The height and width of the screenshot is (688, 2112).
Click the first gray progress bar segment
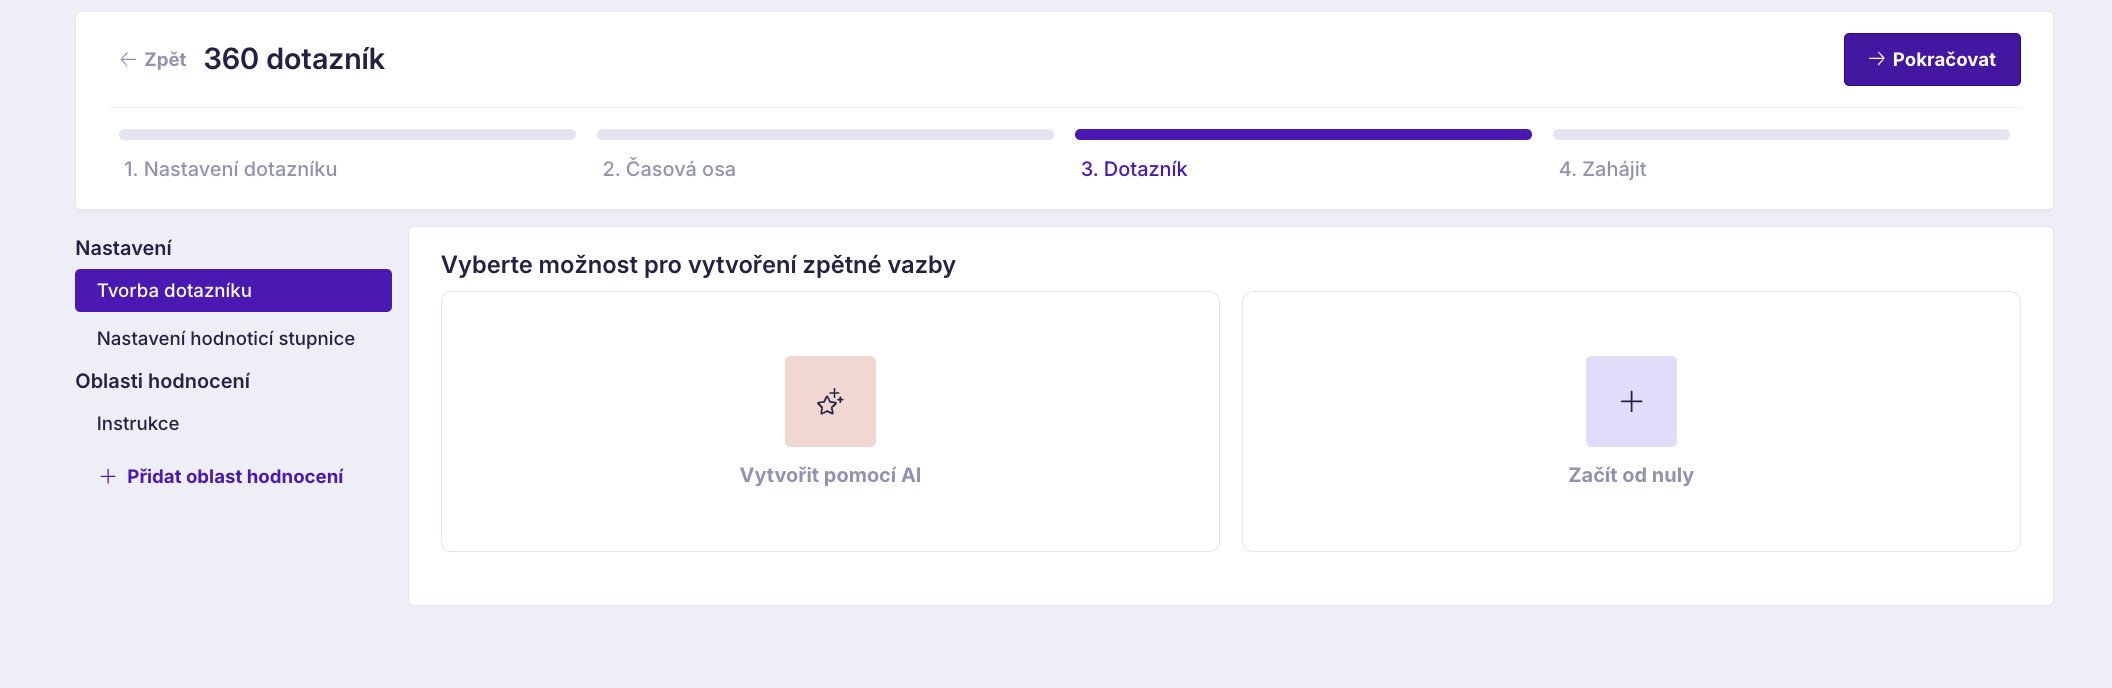pyautogui.click(x=347, y=134)
